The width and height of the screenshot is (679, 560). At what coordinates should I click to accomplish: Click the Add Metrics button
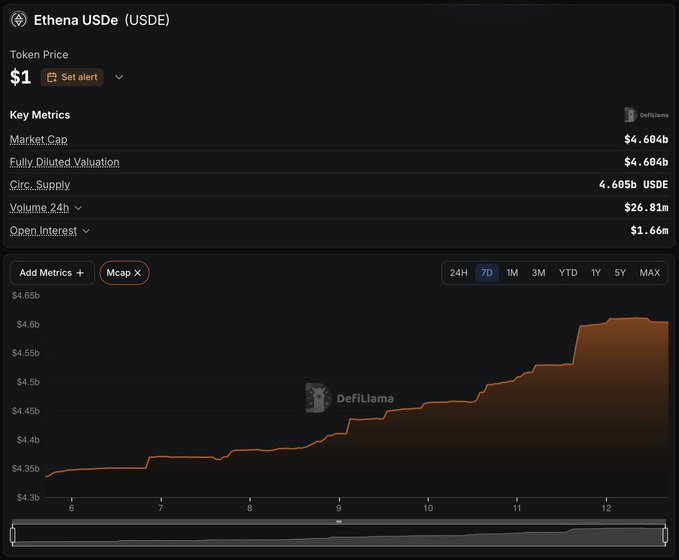[52, 273]
